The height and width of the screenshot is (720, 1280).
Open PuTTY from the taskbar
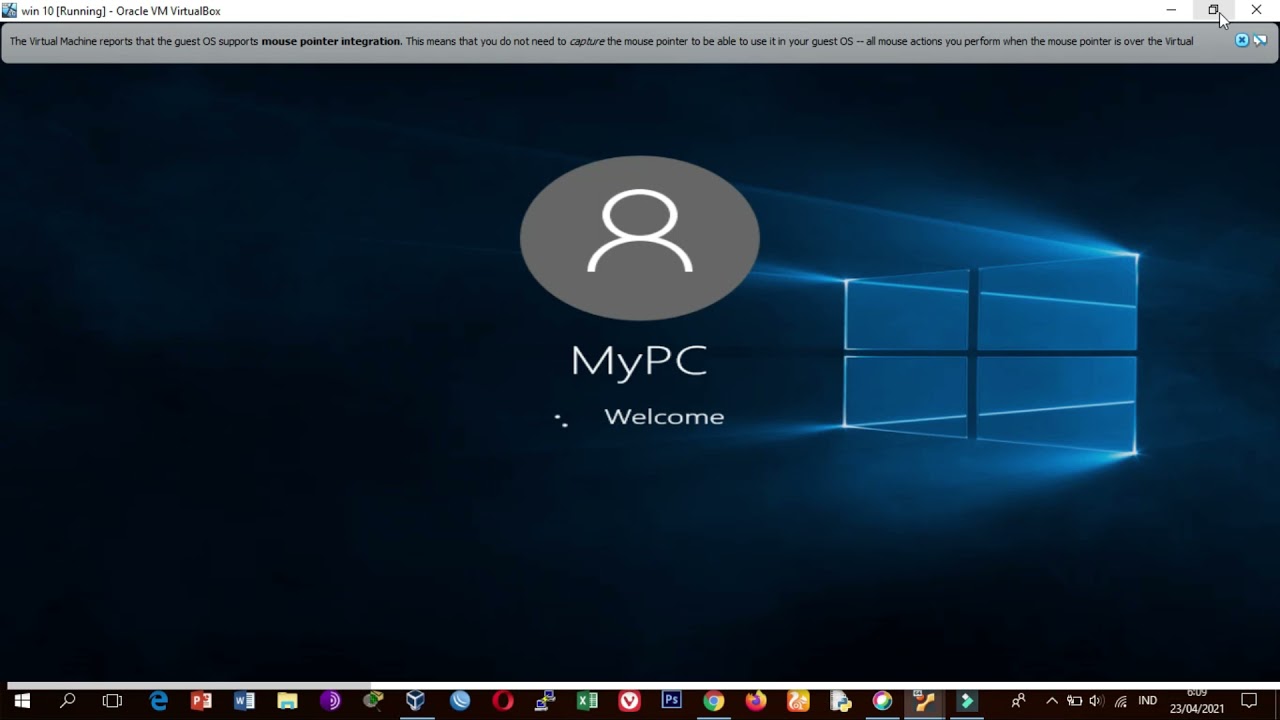pyautogui.click(x=545, y=701)
